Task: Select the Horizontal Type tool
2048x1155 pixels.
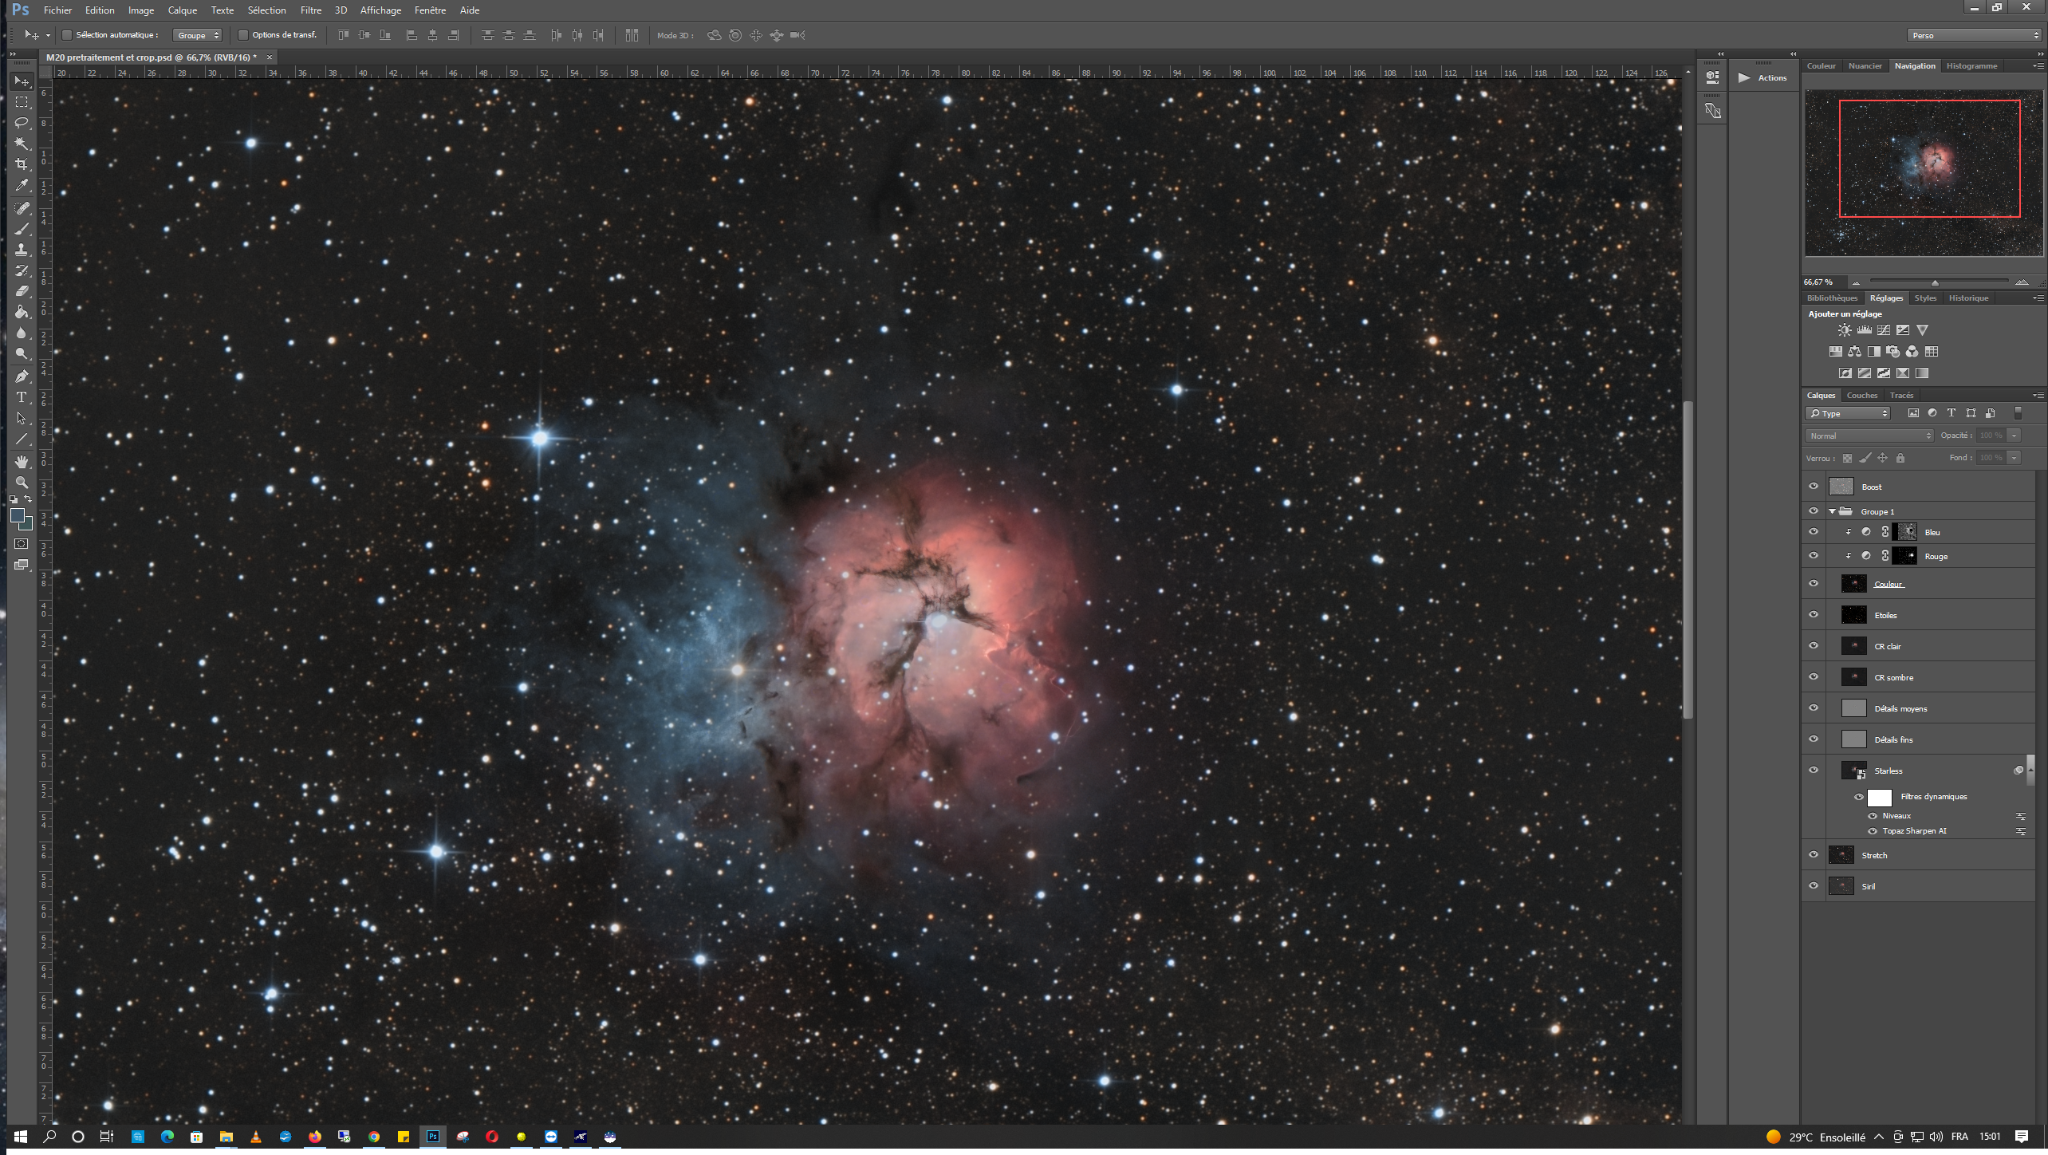Action: pyautogui.click(x=21, y=397)
